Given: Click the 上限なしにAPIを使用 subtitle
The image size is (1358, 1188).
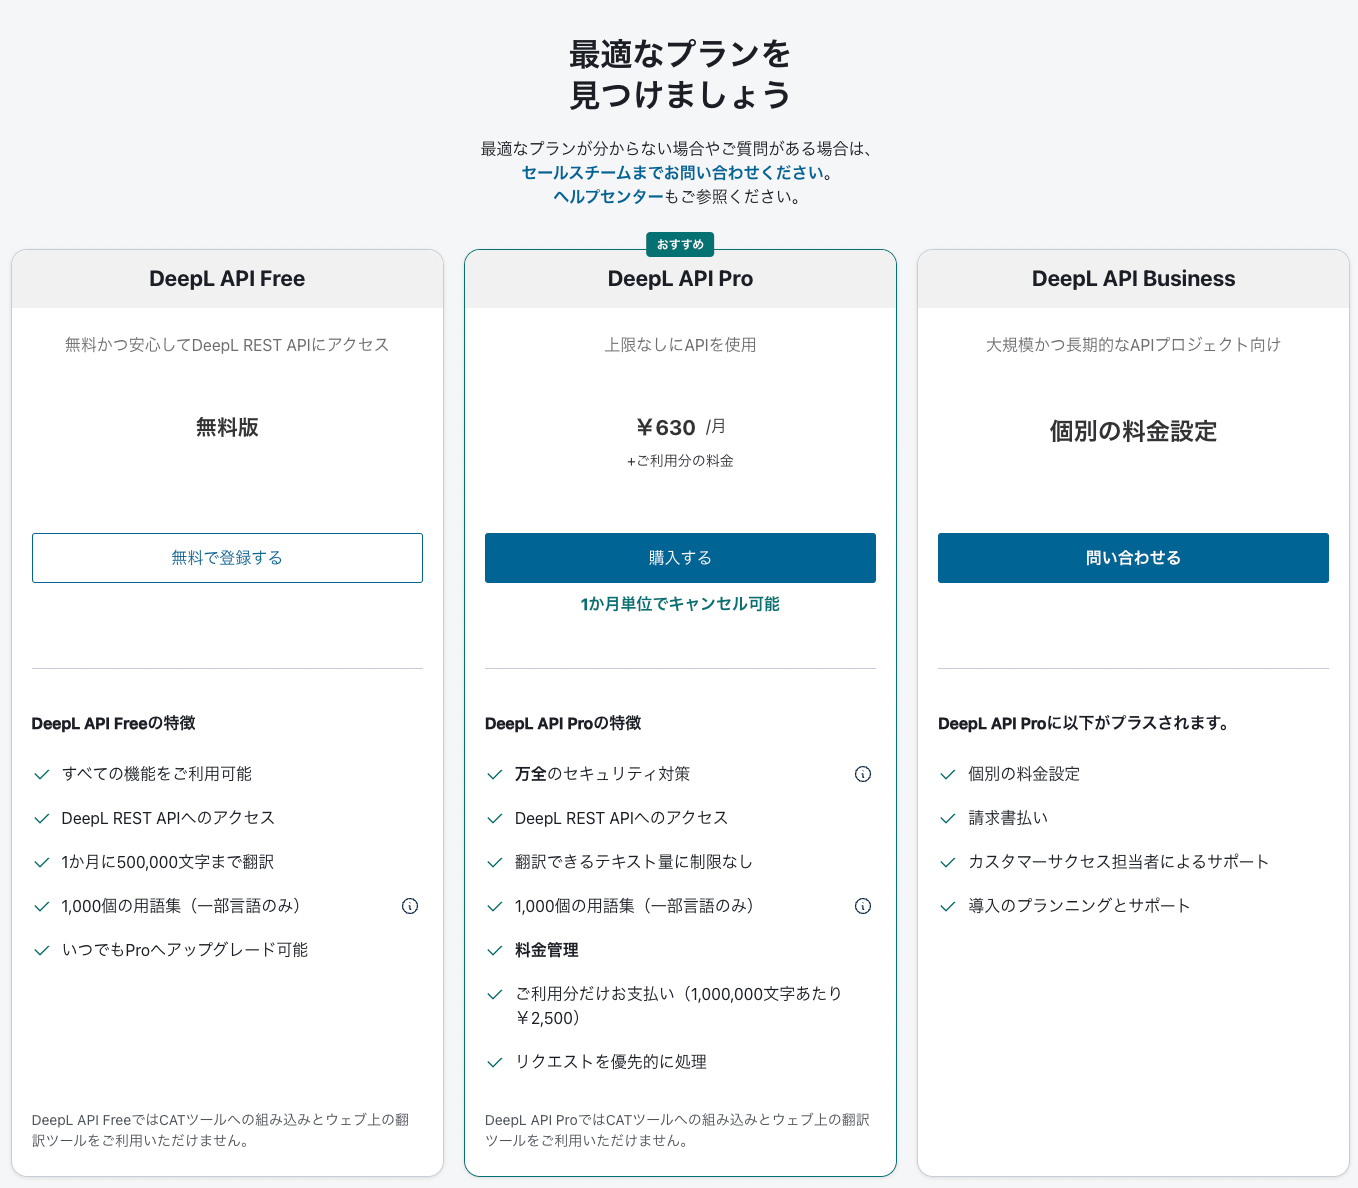Looking at the screenshot, I should point(680,345).
